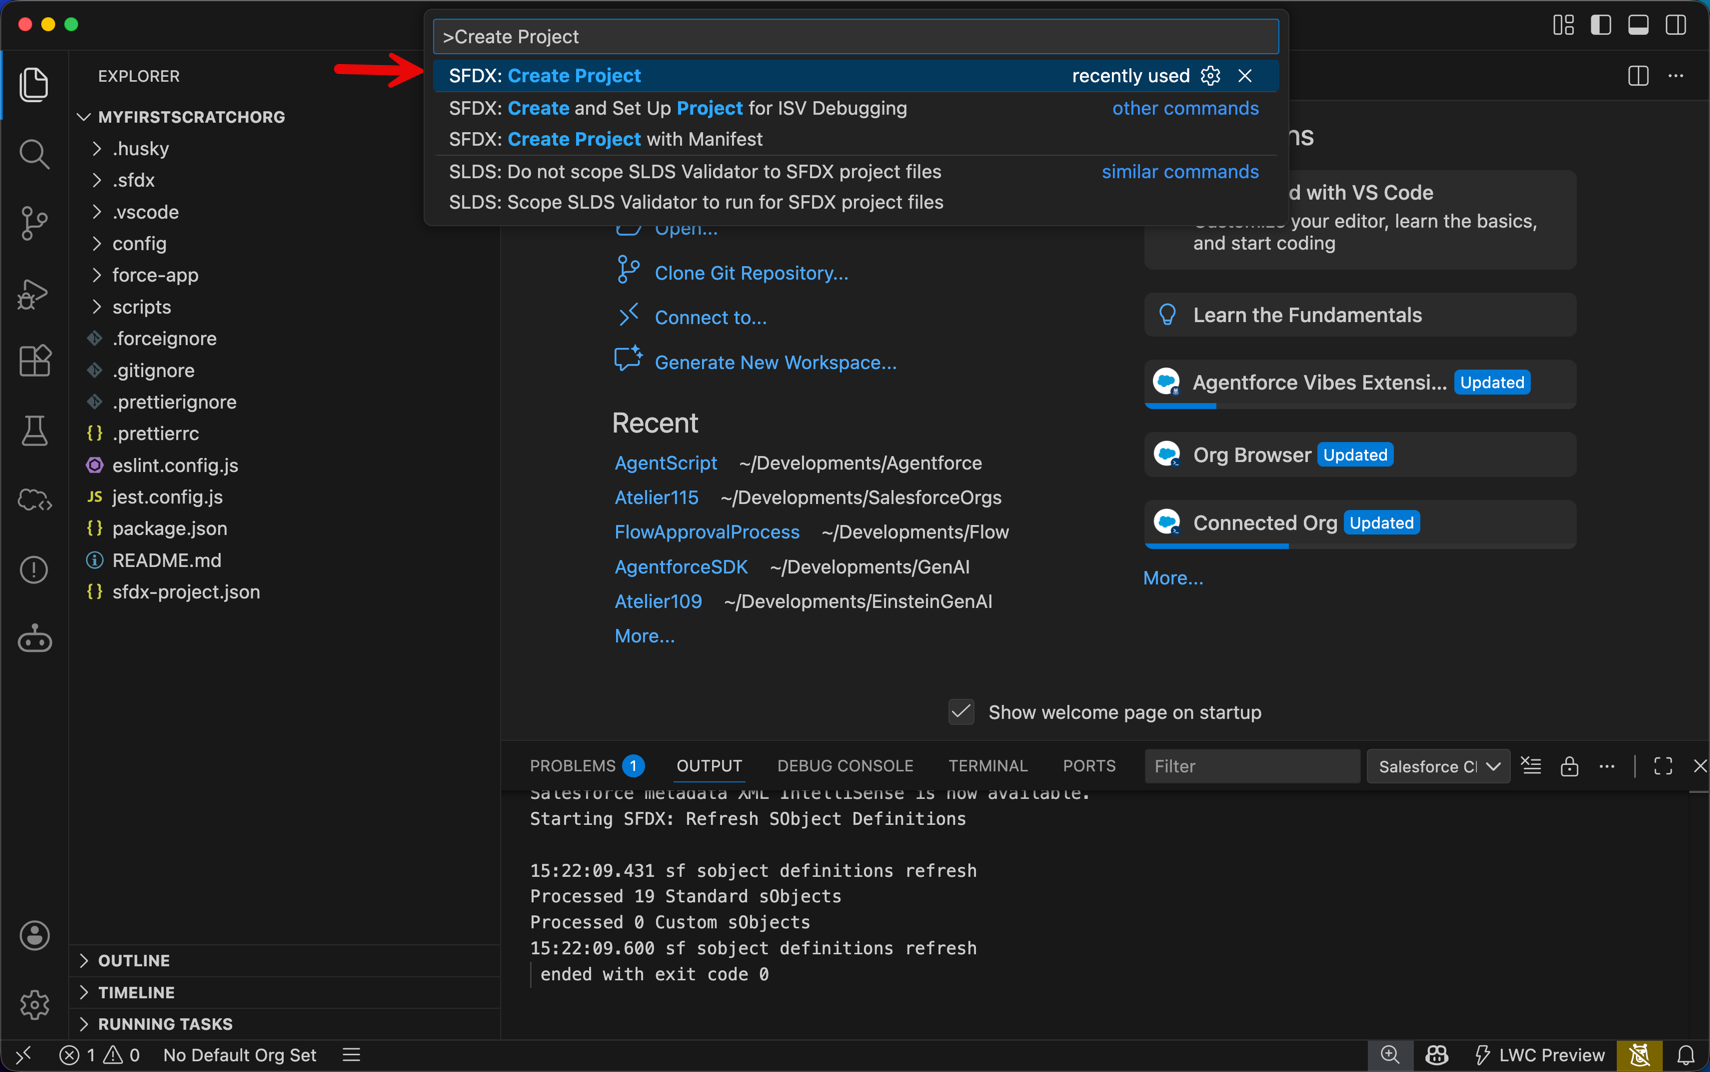Open the AgentforceSDK recent project
The height and width of the screenshot is (1072, 1710).
(680, 567)
